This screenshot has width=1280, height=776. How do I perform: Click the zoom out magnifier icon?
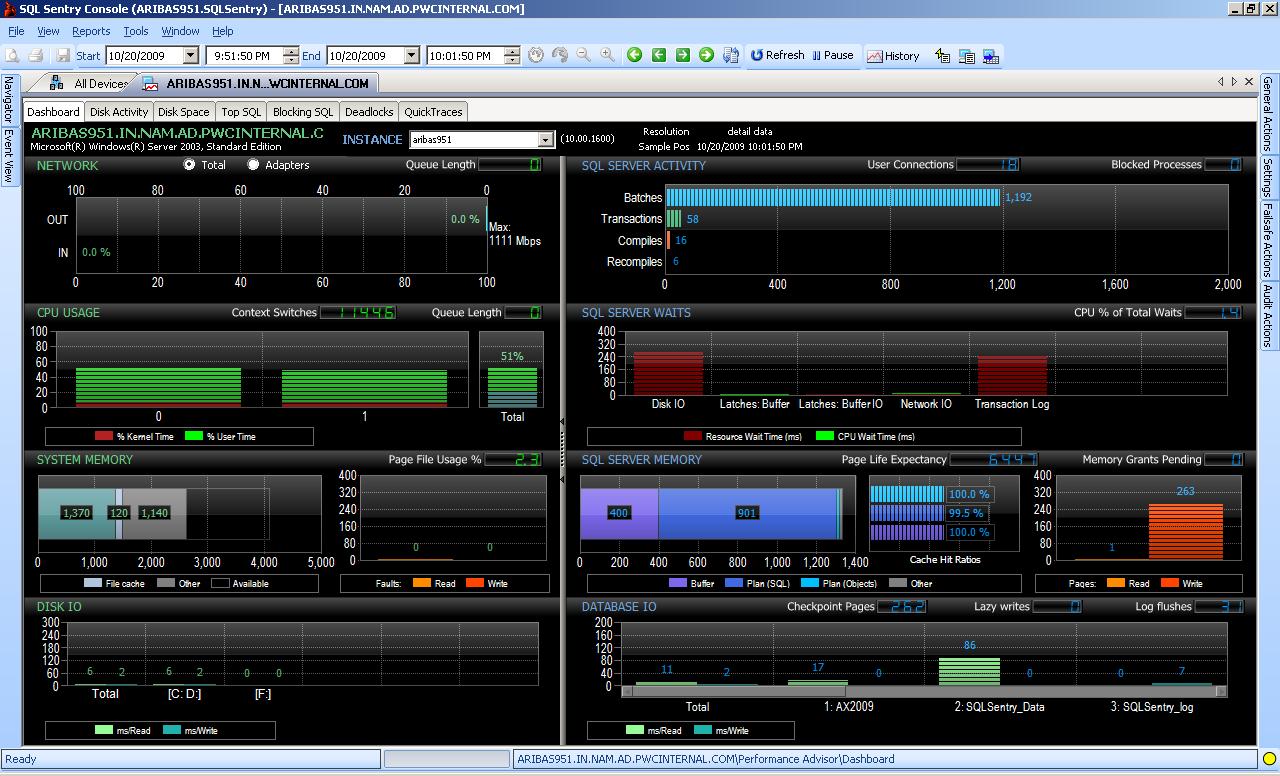point(584,56)
